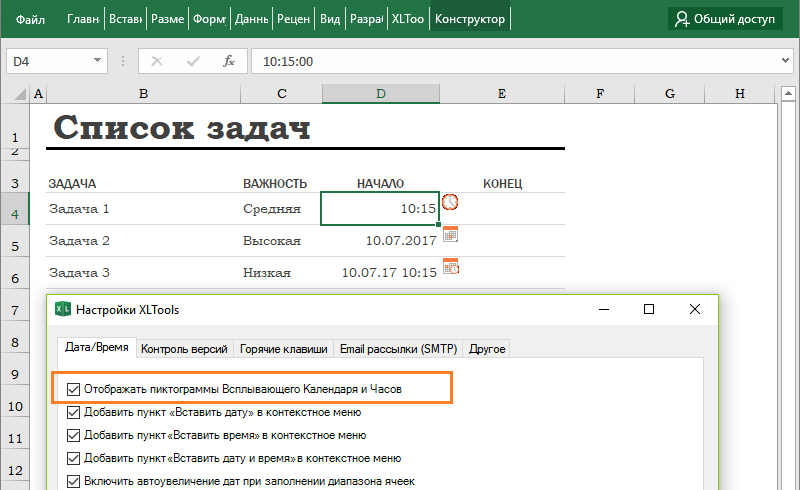The height and width of the screenshot is (490, 800).
Task: Click the confirm entry checkmark in formula bar
Action: click(x=193, y=61)
